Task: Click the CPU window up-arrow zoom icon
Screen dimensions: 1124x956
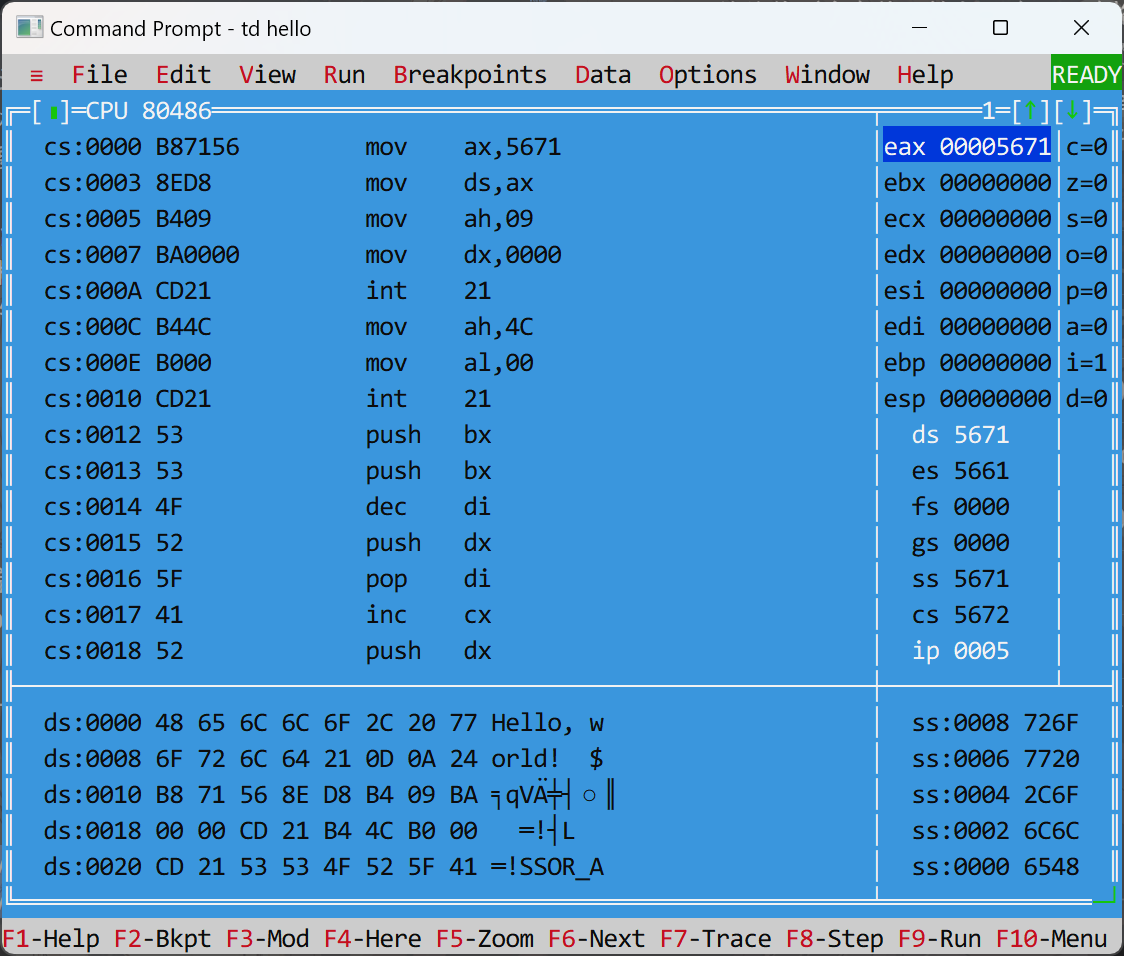Action: pos(1031,111)
